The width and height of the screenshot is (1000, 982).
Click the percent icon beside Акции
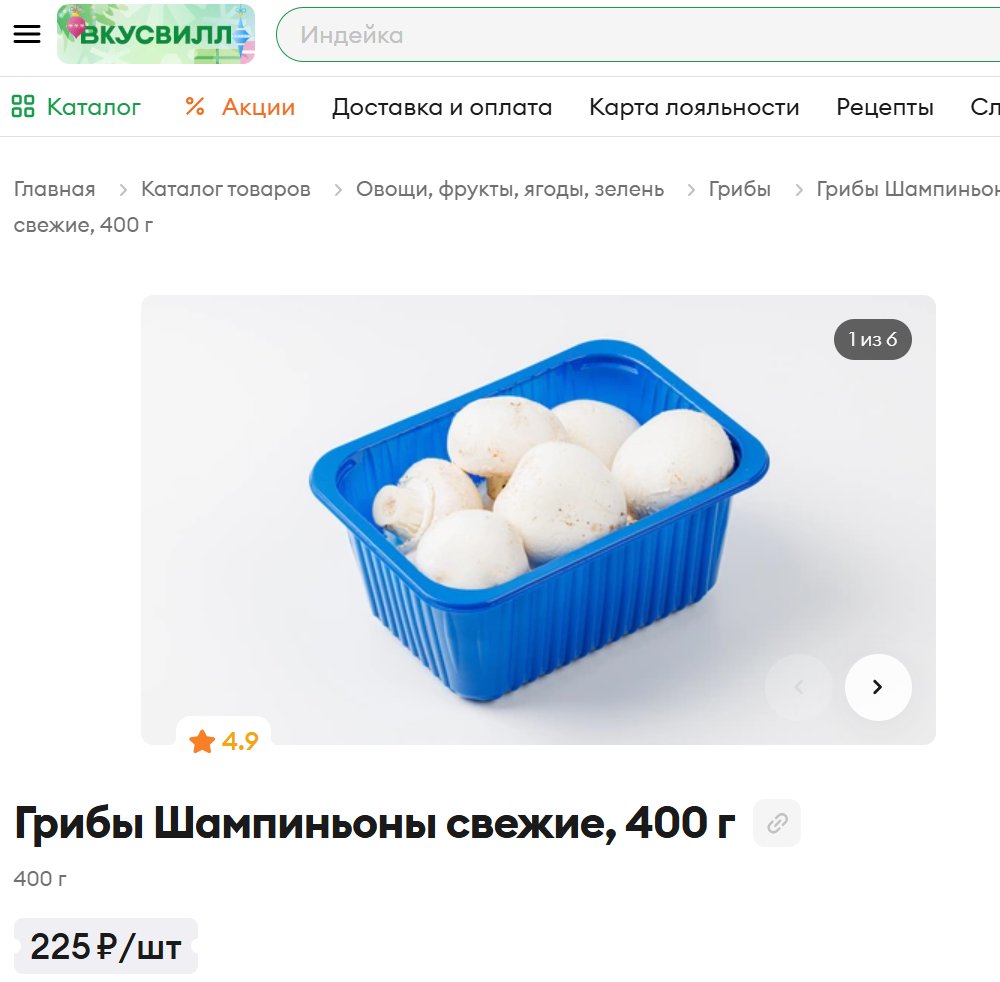point(195,106)
